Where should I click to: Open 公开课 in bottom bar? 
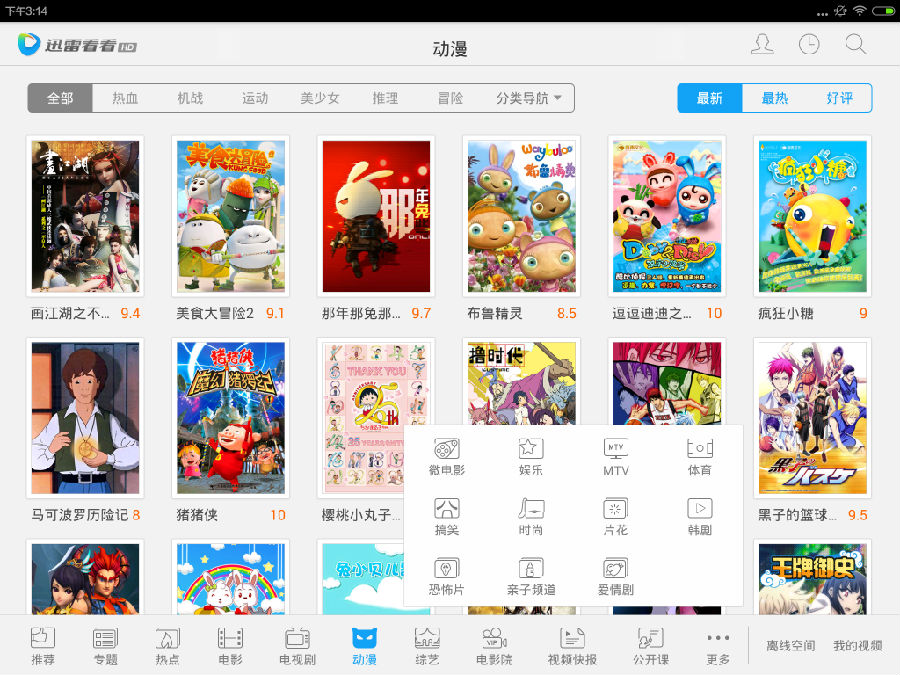(651, 646)
